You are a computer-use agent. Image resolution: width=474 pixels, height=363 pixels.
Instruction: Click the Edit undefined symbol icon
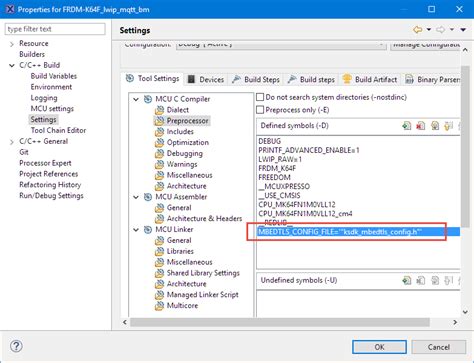[x=435, y=281]
